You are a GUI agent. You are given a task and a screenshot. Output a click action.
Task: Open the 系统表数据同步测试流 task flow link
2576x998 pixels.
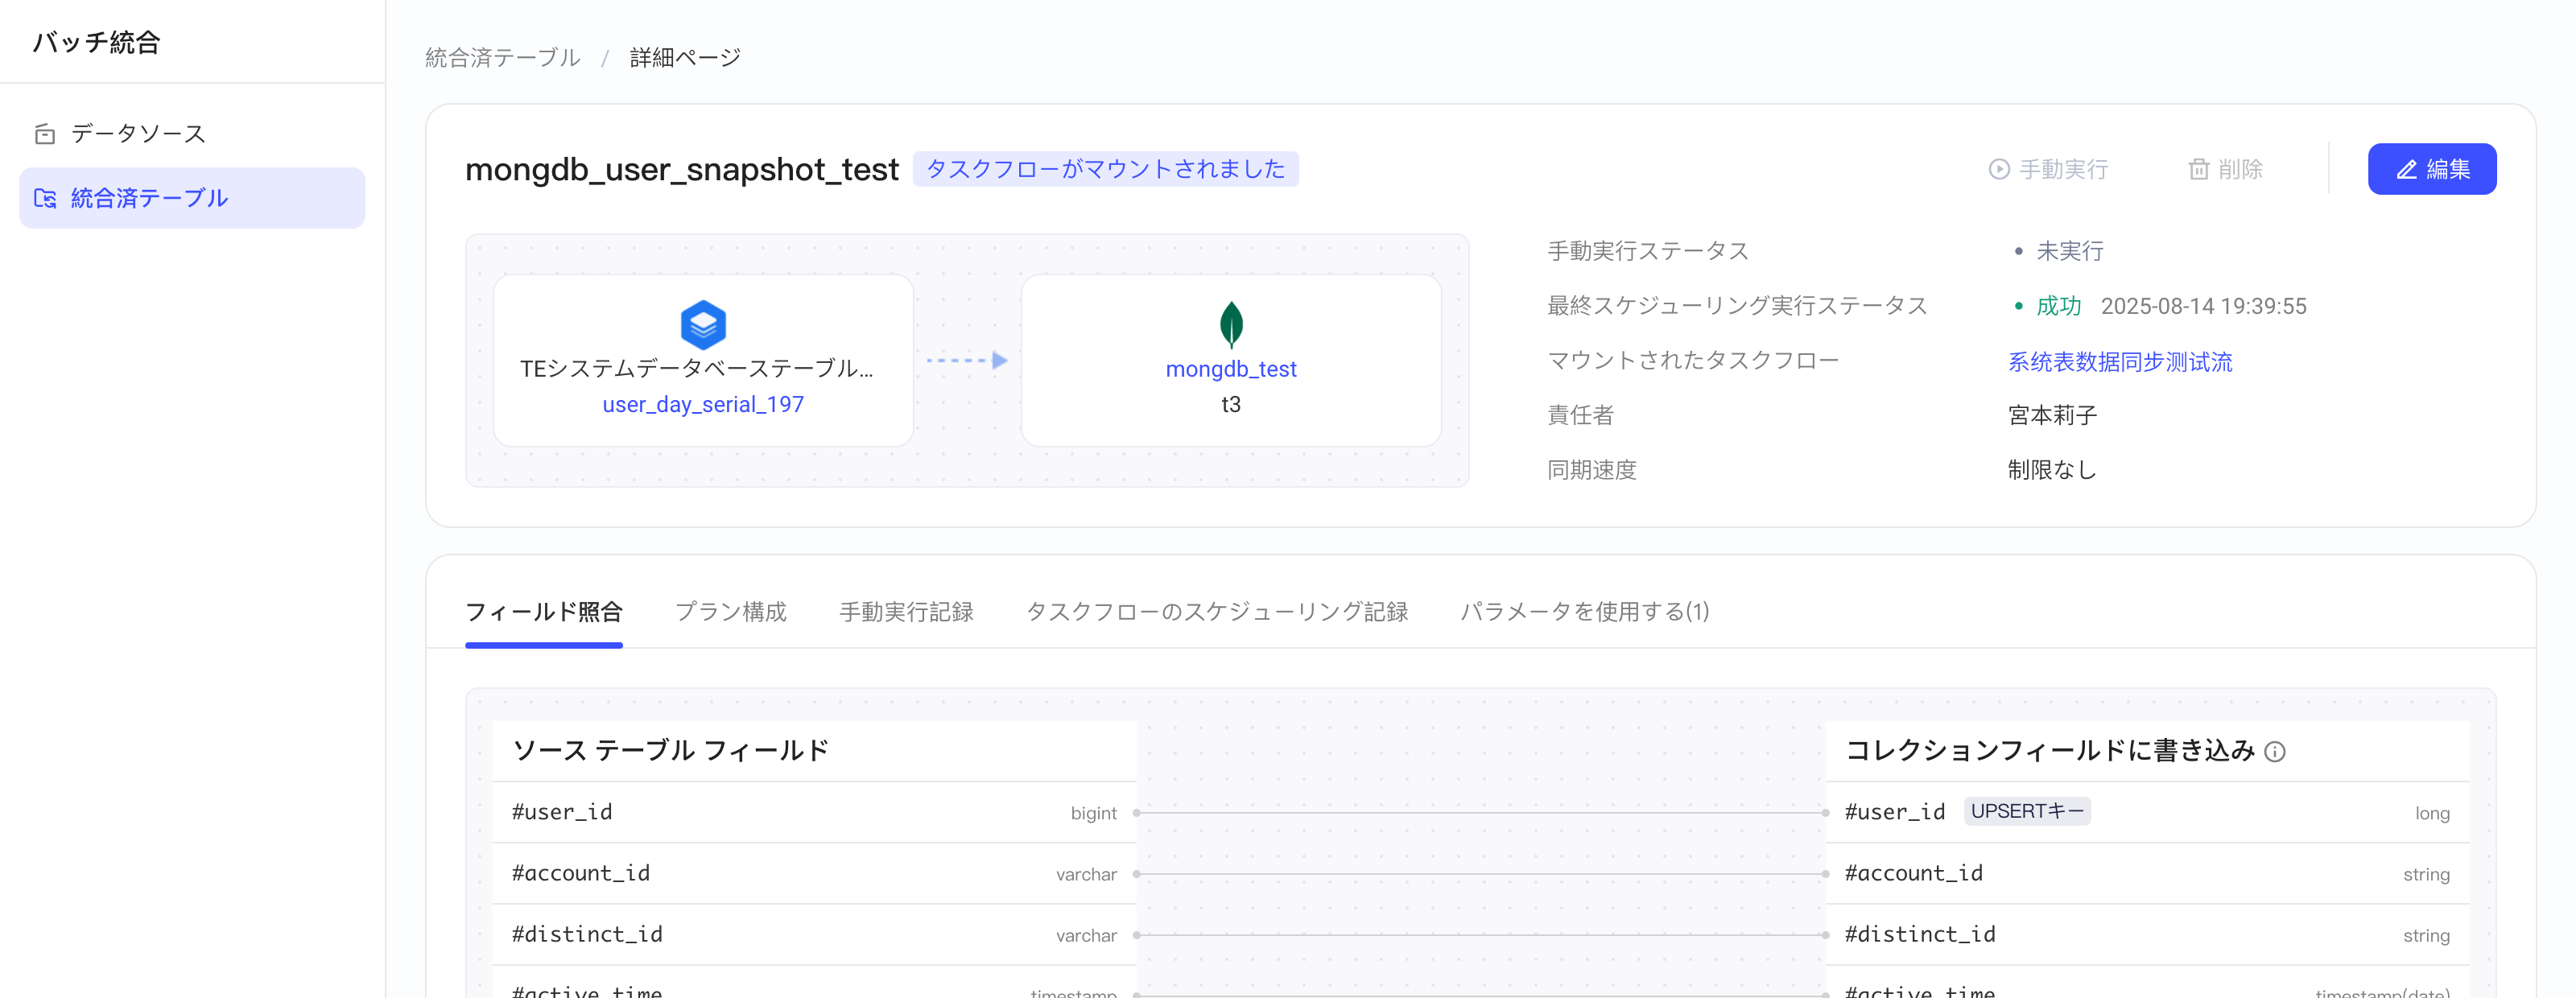[x=2120, y=361]
